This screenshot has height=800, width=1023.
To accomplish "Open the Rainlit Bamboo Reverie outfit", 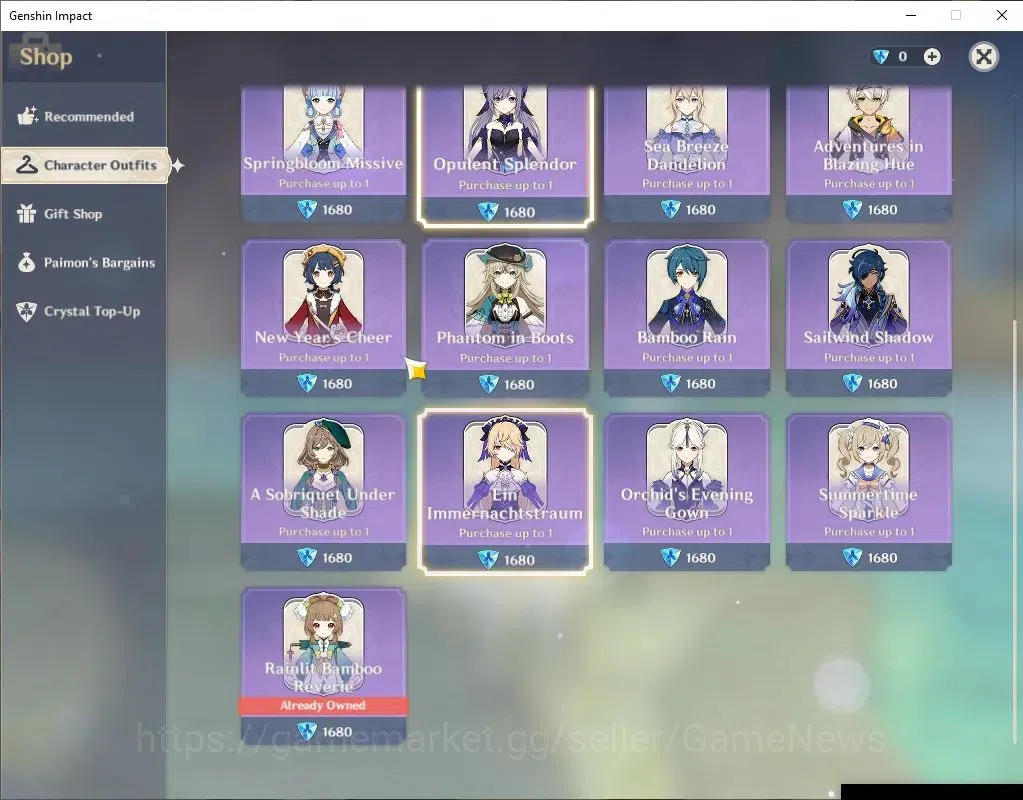I will coord(324,666).
